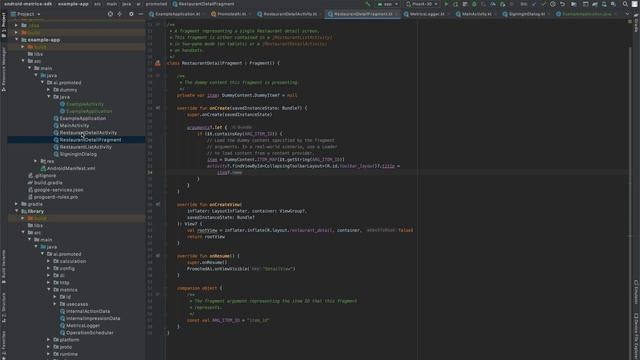Open the app run configuration dropdown
Image resolution: width=640 pixels, height=360 pixels.
(x=387, y=4)
